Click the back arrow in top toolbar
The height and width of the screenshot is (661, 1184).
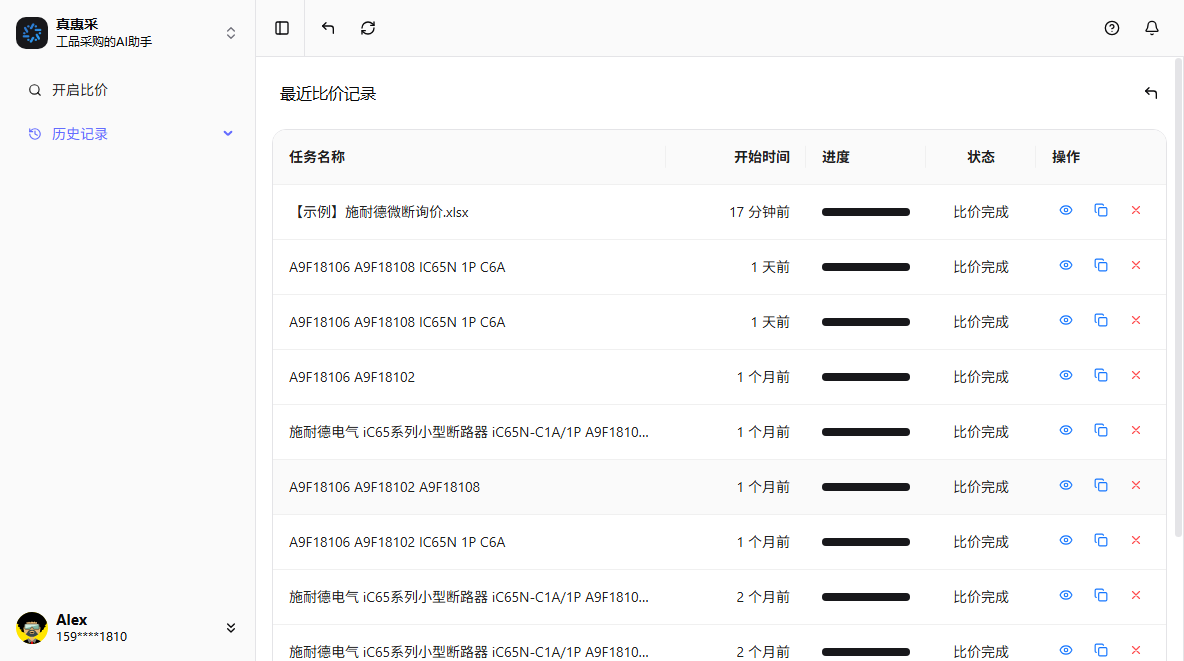click(x=328, y=28)
